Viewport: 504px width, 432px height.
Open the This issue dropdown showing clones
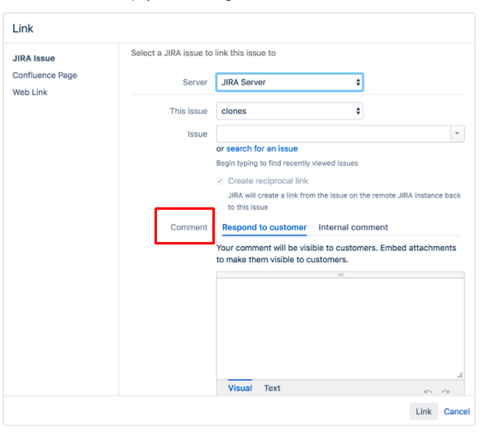[x=289, y=111]
